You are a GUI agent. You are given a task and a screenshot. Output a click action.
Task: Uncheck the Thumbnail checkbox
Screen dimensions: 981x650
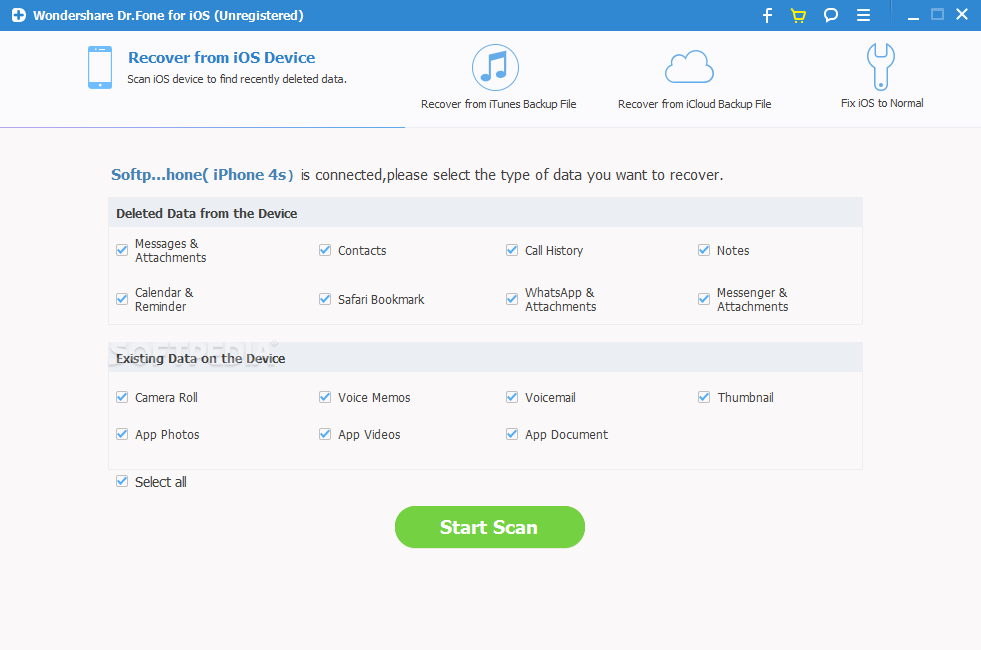(704, 397)
